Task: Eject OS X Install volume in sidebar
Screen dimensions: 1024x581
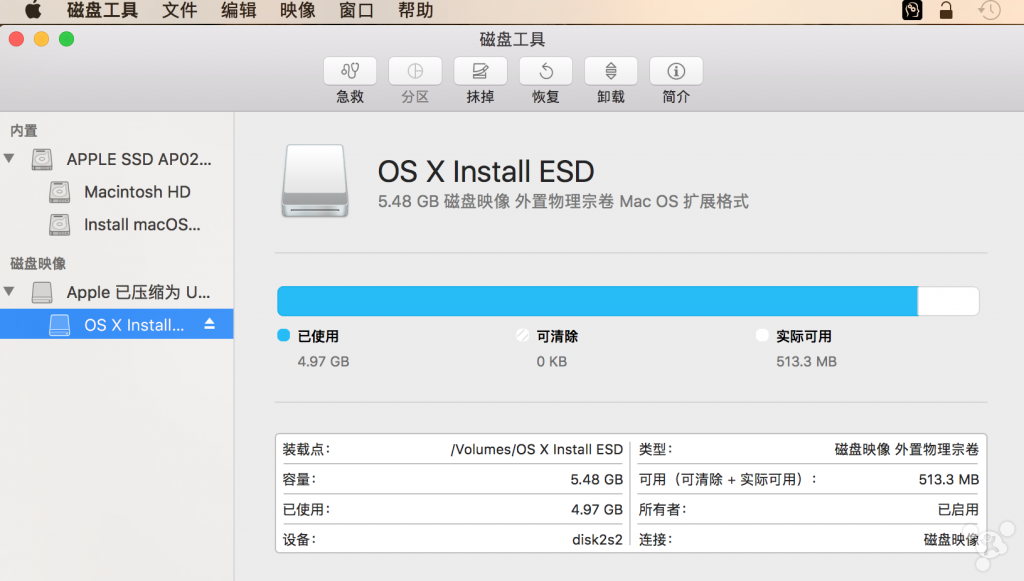Action: pyautogui.click(x=210, y=324)
